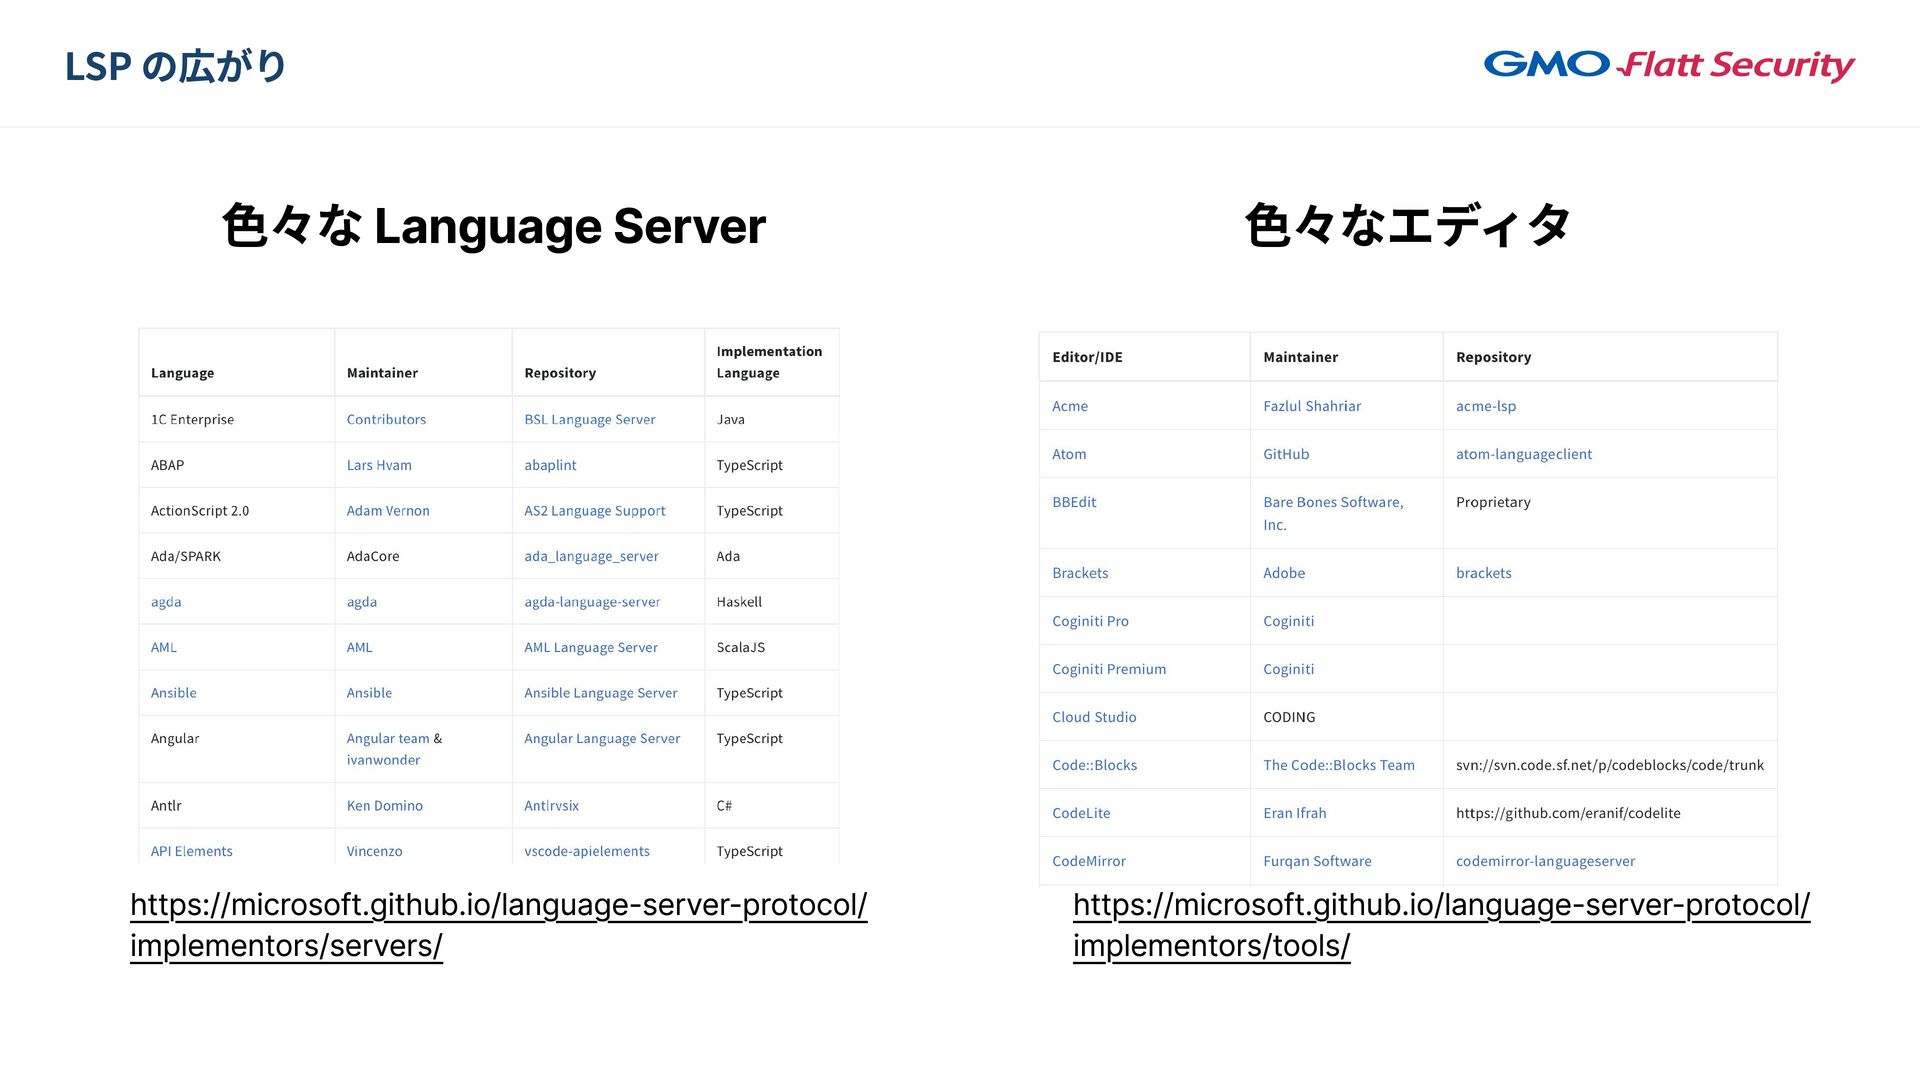The height and width of the screenshot is (1080, 1920).
Task: Click the LSP の広がり slide title
Action: (175, 66)
